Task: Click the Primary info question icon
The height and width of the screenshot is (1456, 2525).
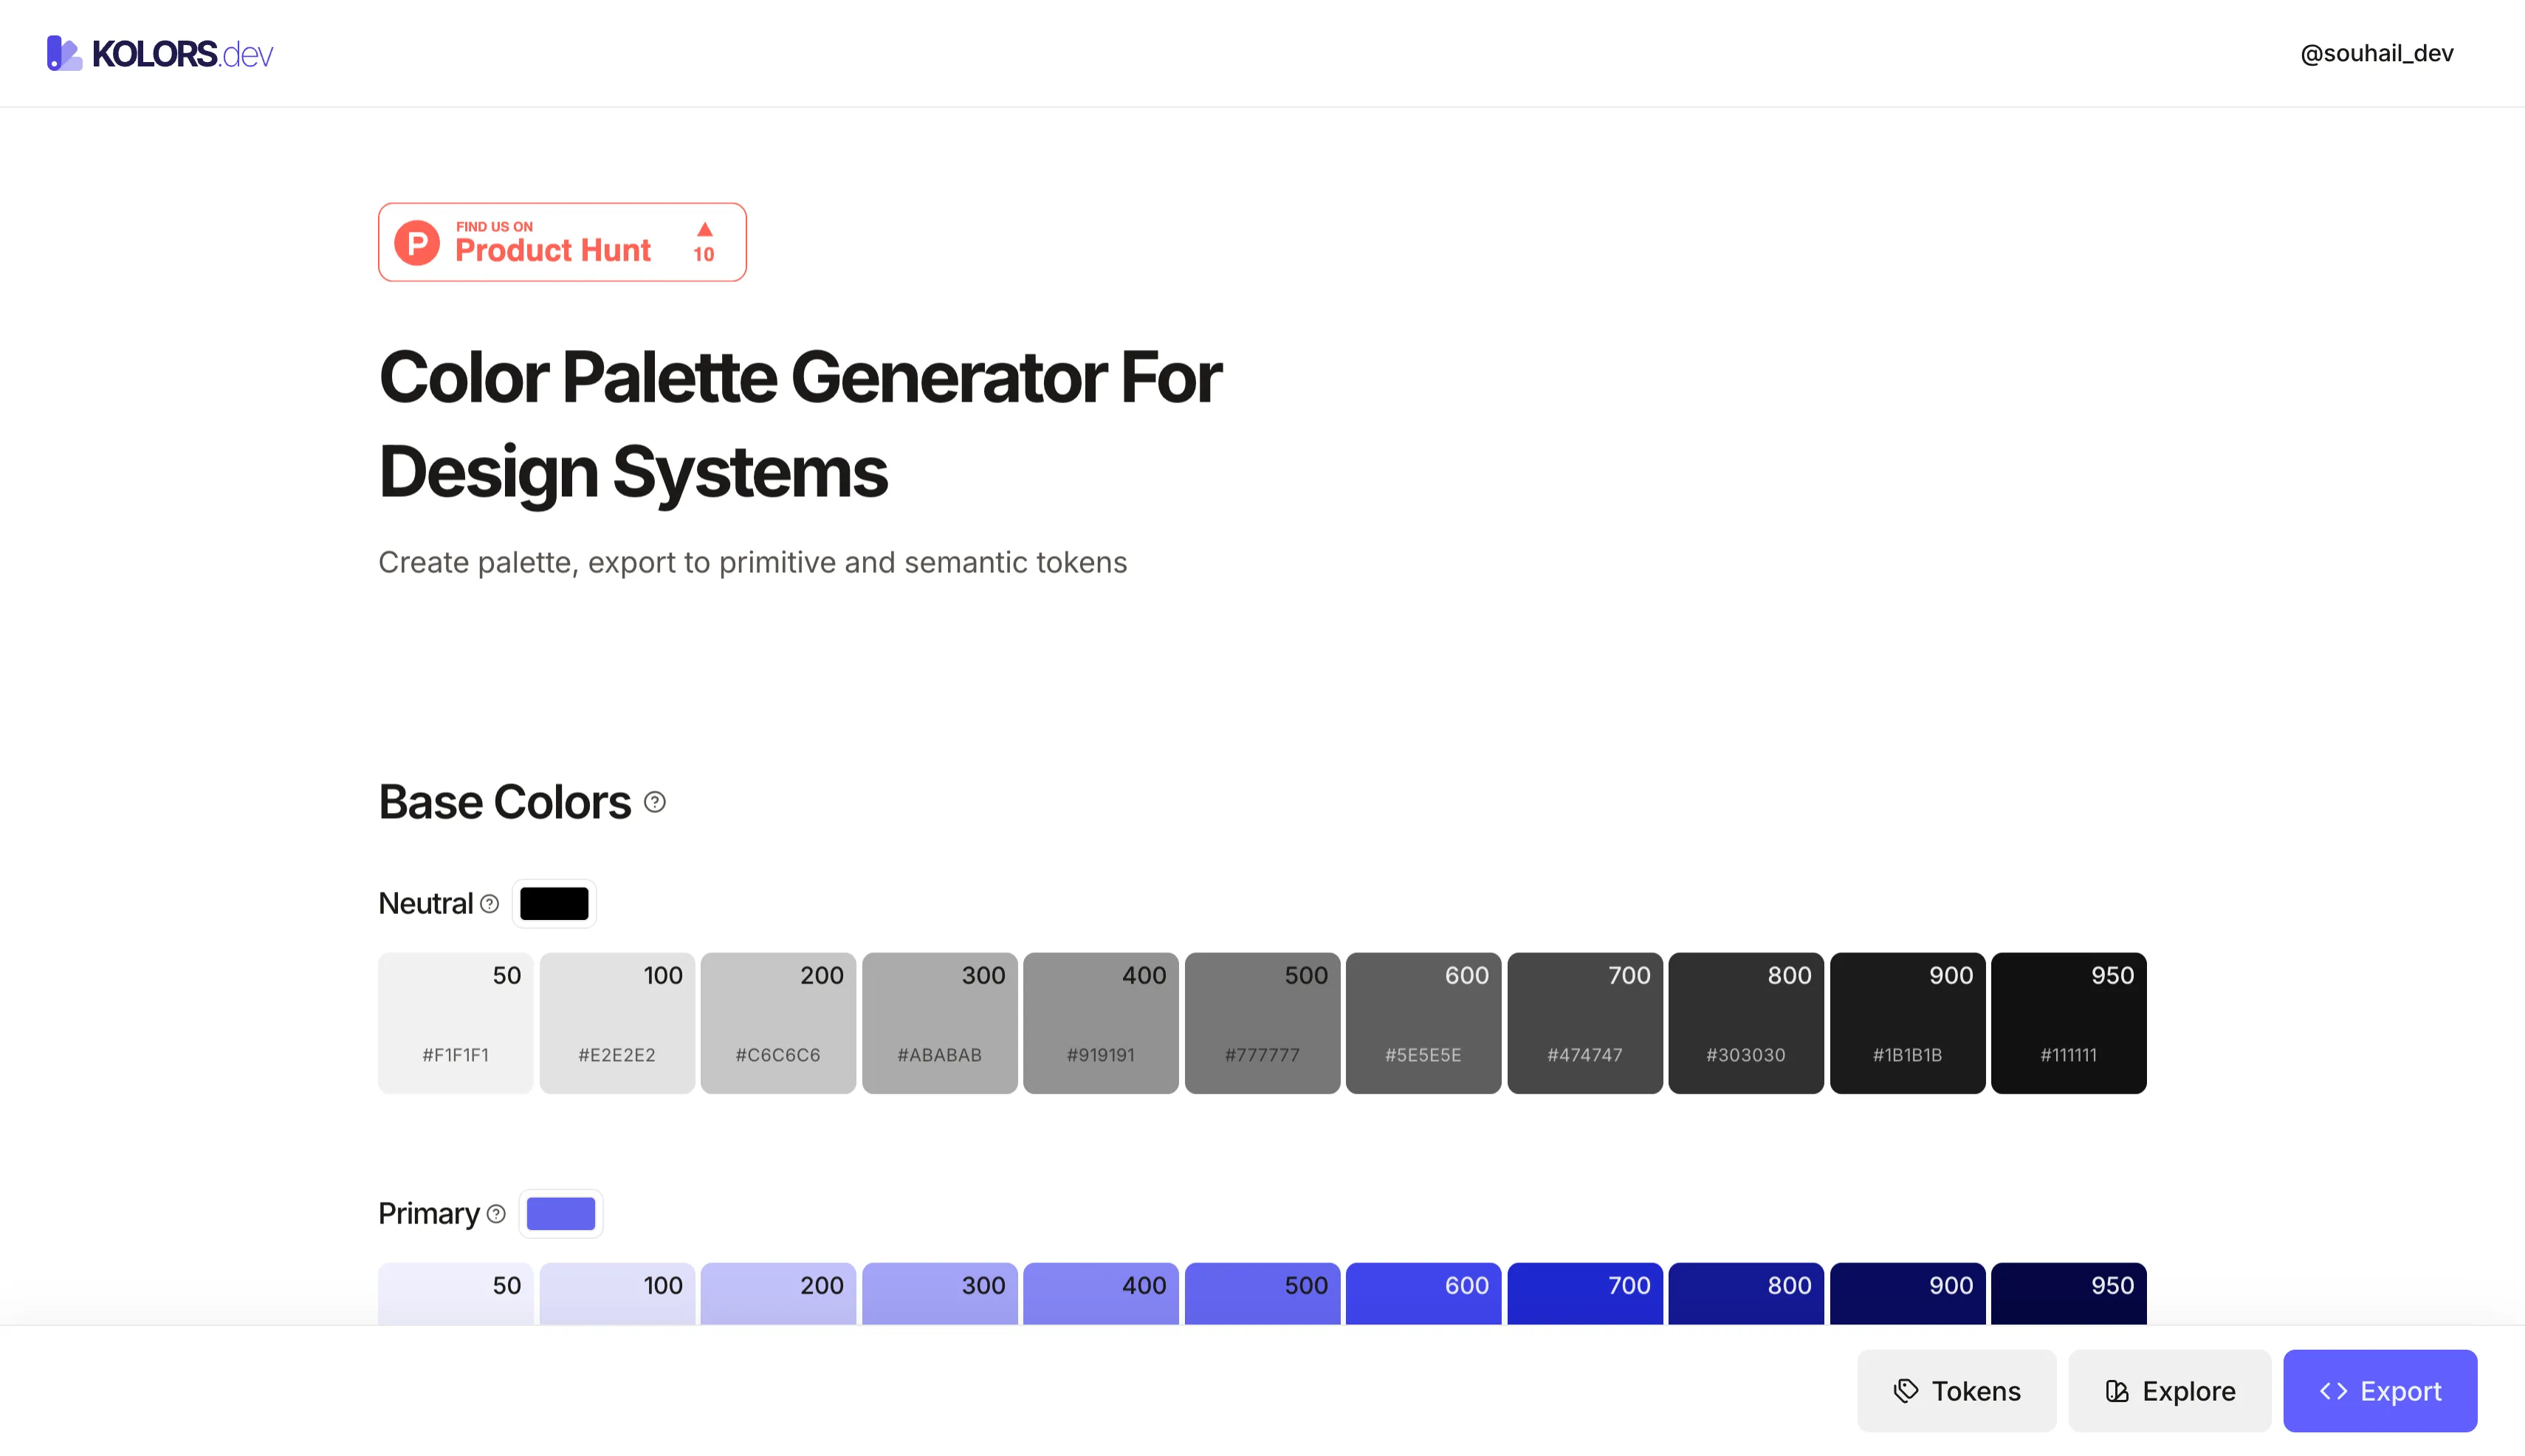Action: 496,1214
